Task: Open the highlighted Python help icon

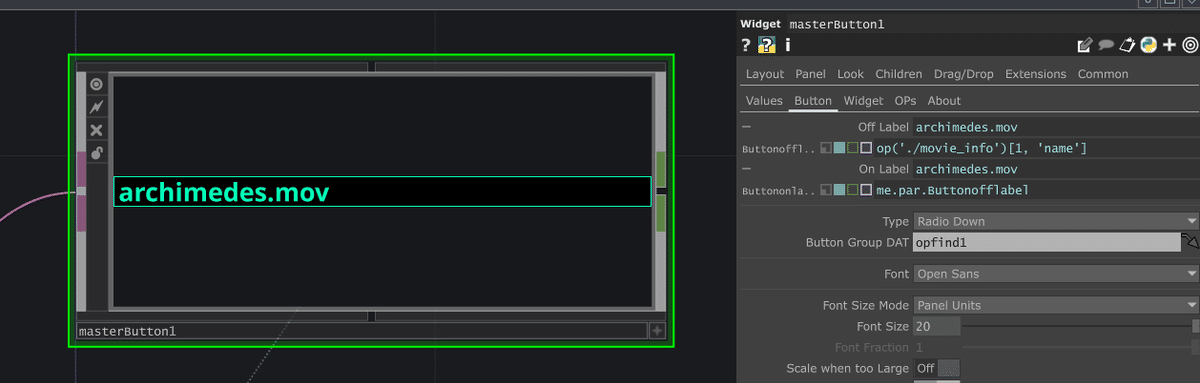Action: click(x=767, y=45)
